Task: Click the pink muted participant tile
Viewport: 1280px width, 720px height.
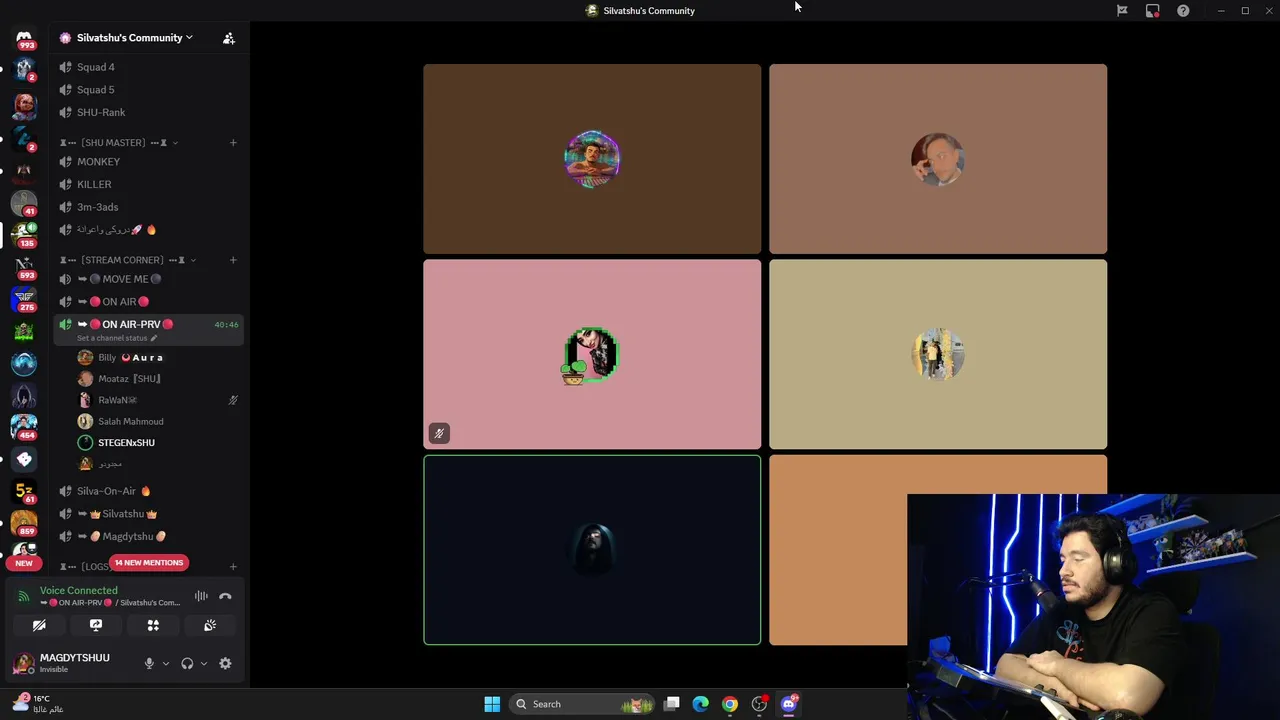Action: (x=592, y=354)
